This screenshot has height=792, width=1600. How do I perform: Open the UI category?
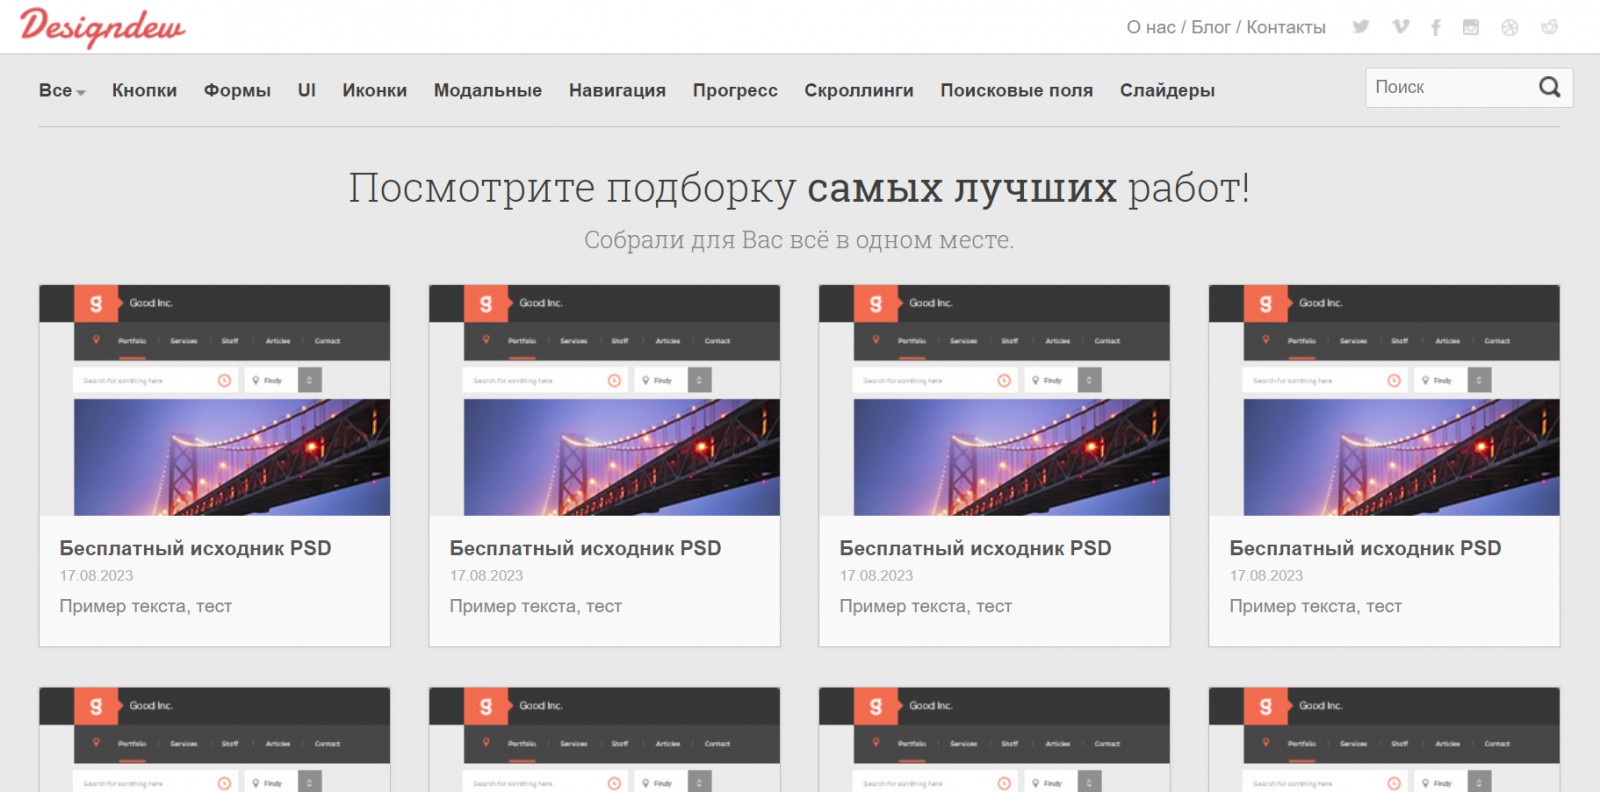tap(307, 90)
